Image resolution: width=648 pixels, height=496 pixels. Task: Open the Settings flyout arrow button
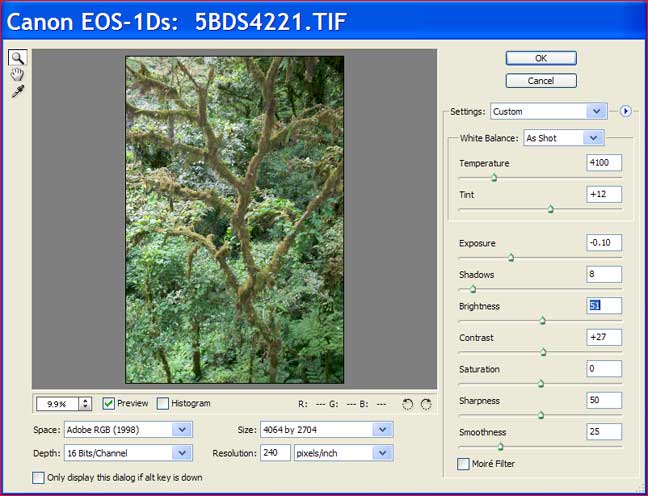tap(626, 111)
